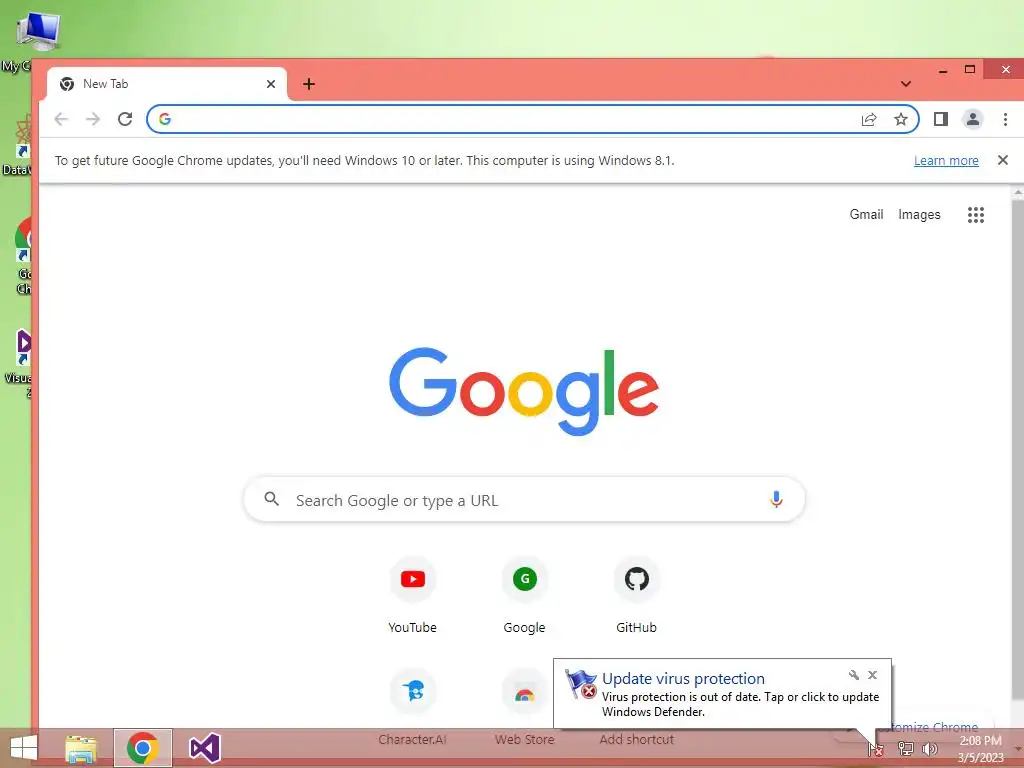The height and width of the screenshot is (768, 1024).
Task: Open the Web Store shortcut
Action: (x=524, y=707)
